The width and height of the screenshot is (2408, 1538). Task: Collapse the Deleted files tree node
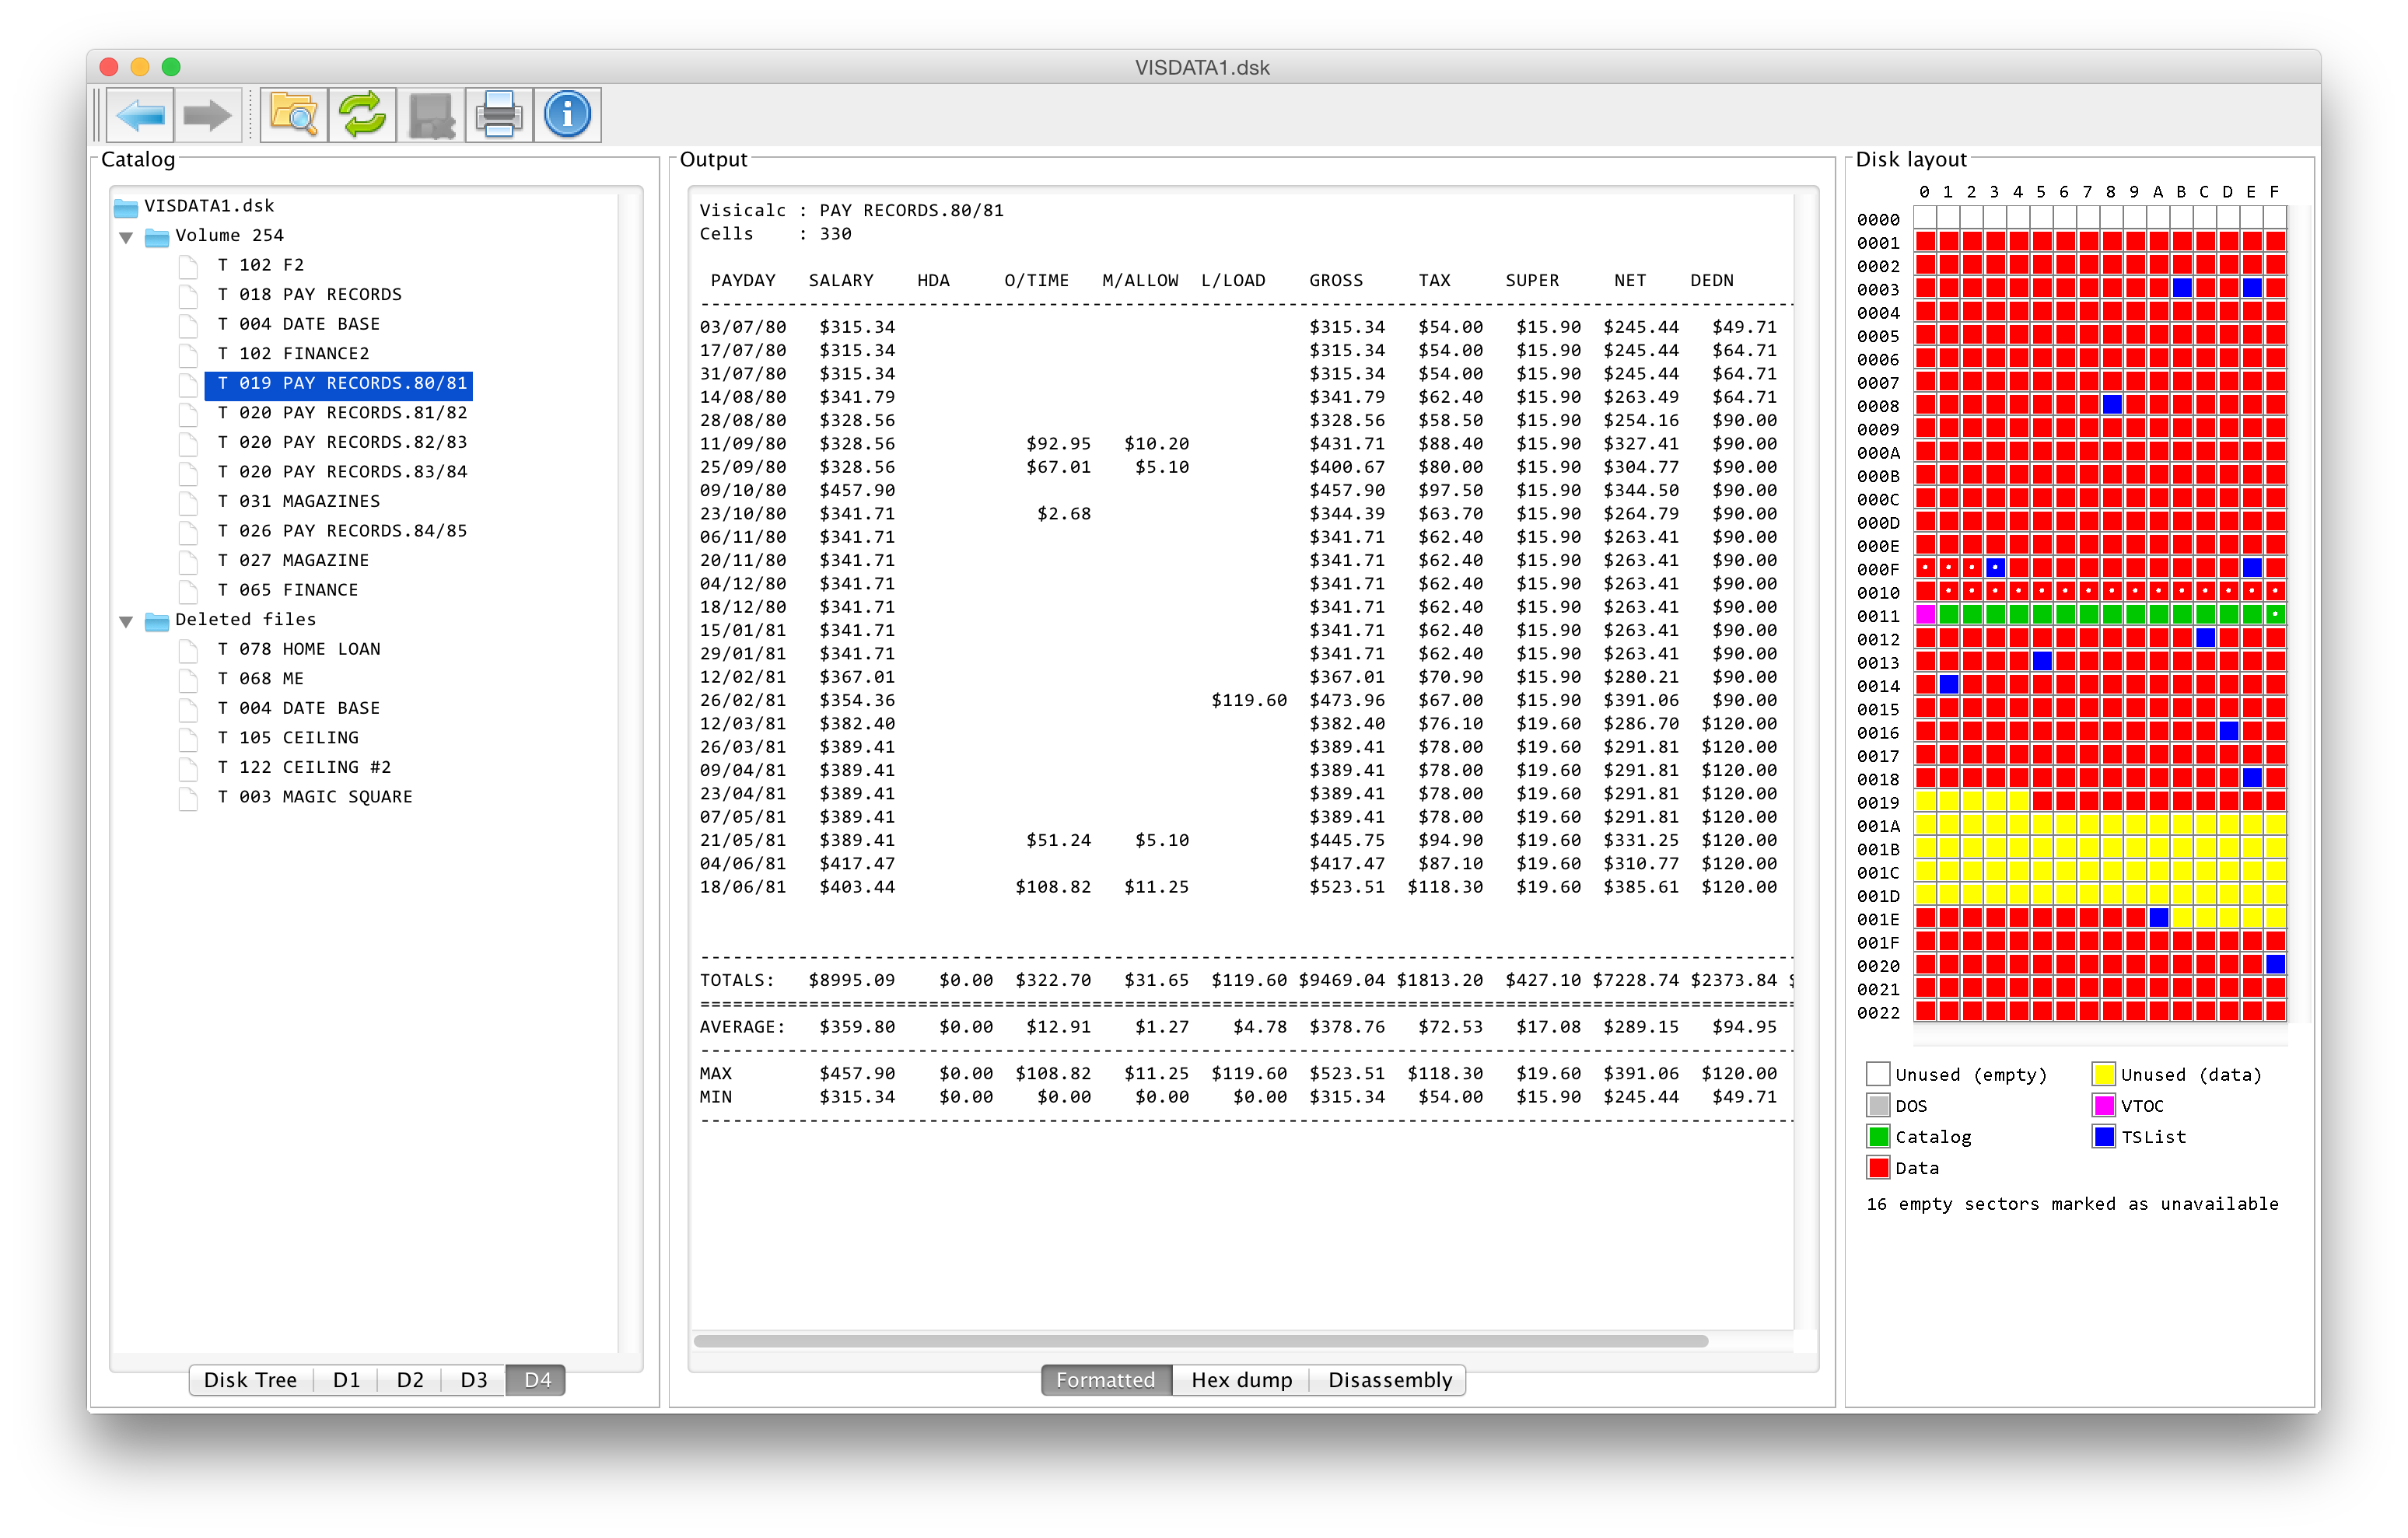coord(126,621)
